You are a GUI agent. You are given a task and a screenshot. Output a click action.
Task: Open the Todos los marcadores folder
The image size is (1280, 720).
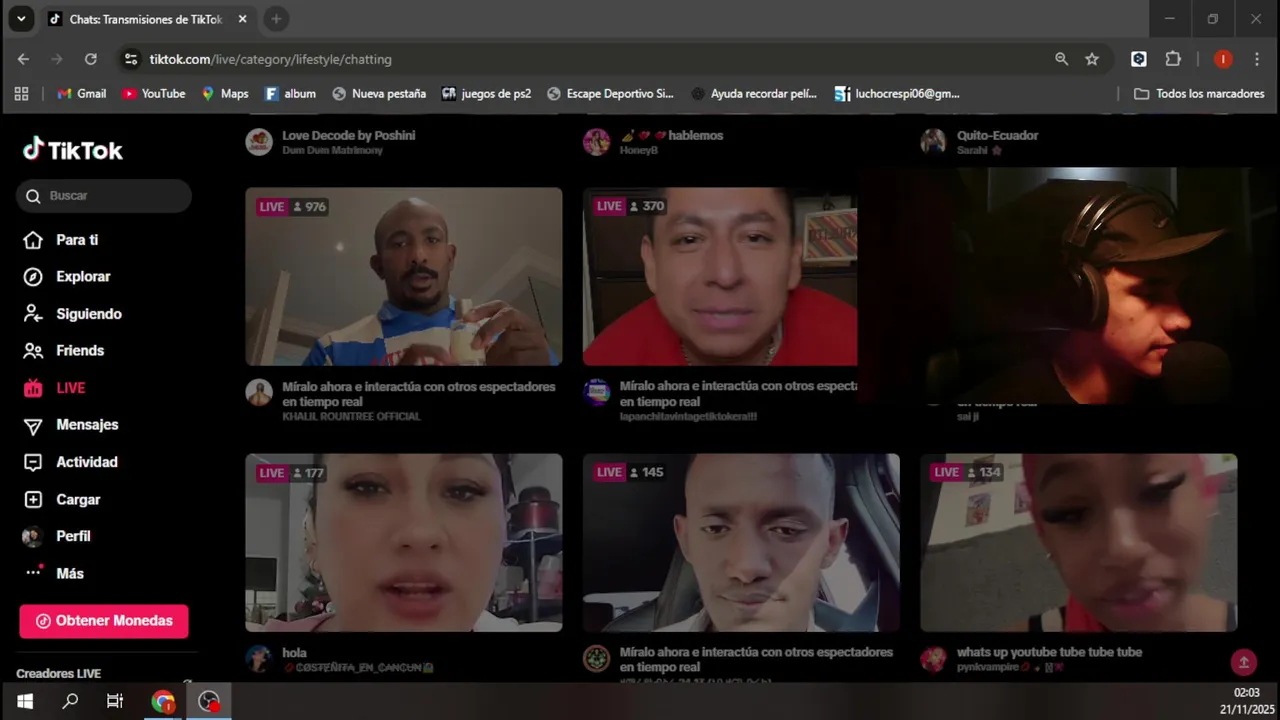coord(1199,94)
